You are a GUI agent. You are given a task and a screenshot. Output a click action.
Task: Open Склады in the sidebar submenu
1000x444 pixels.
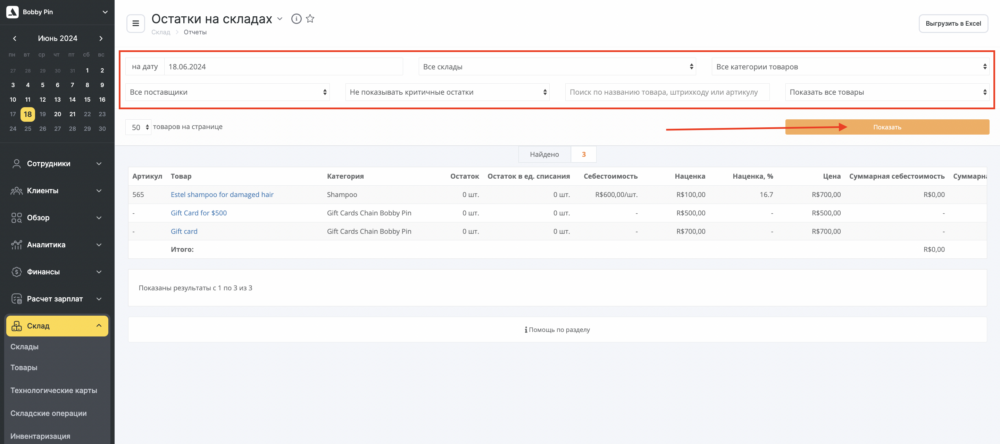pyautogui.click(x=24, y=346)
